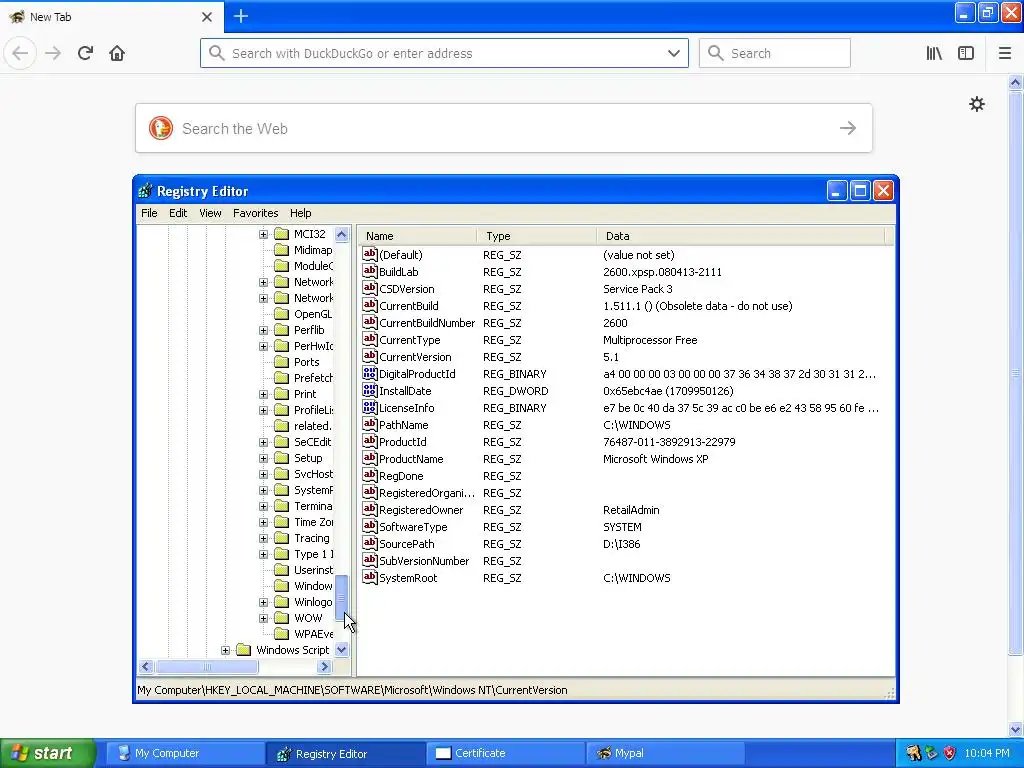The width and height of the screenshot is (1024, 768).
Task: Expand the SeCEdit key
Action: (x=263, y=442)
